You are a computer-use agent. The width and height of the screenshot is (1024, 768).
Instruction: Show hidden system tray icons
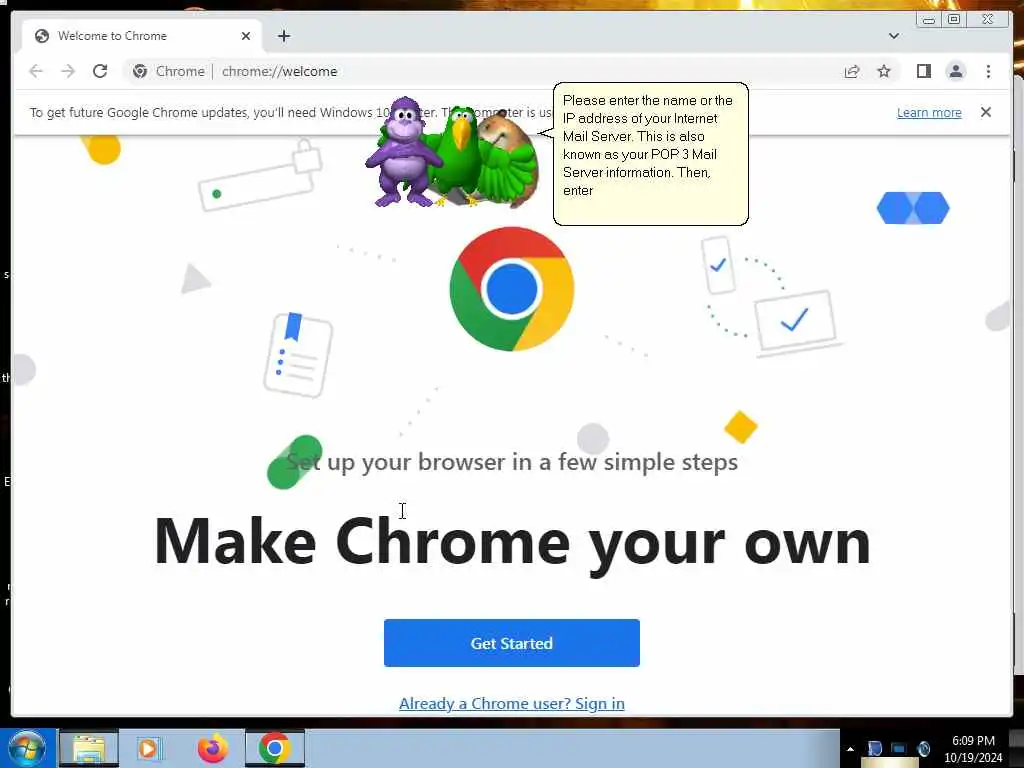(850, 749)
